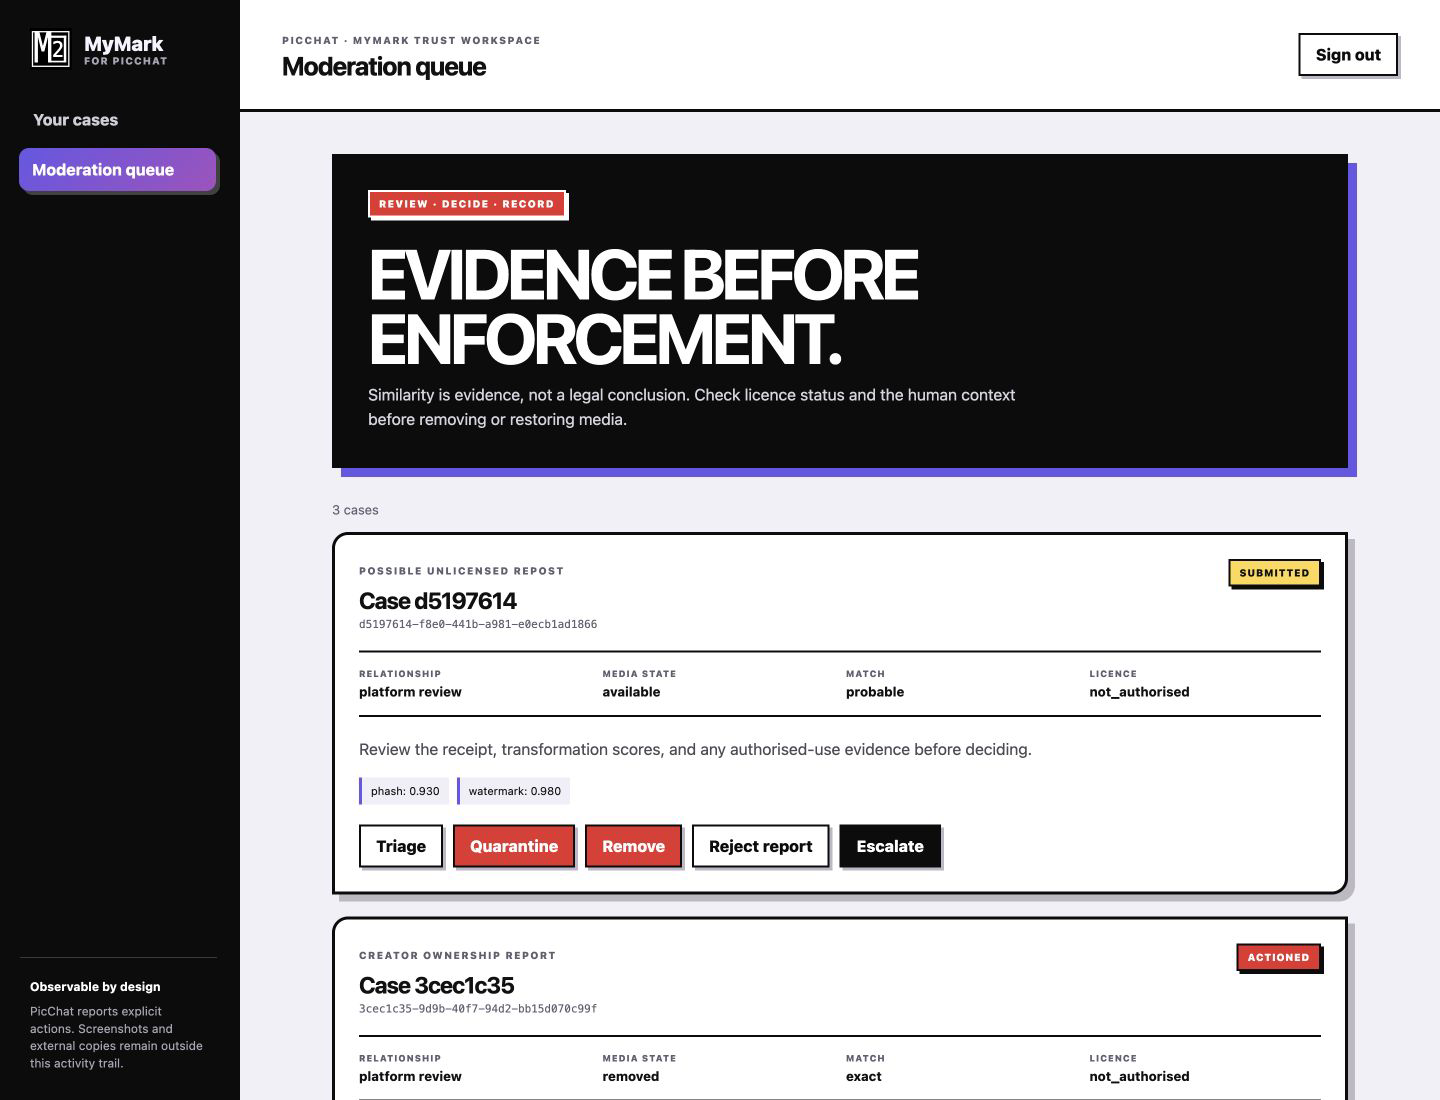The width and height of the screenshot is (1440, 1100).
Task: Click the Moderation queue page title
Action: click(x=384, y=67)
